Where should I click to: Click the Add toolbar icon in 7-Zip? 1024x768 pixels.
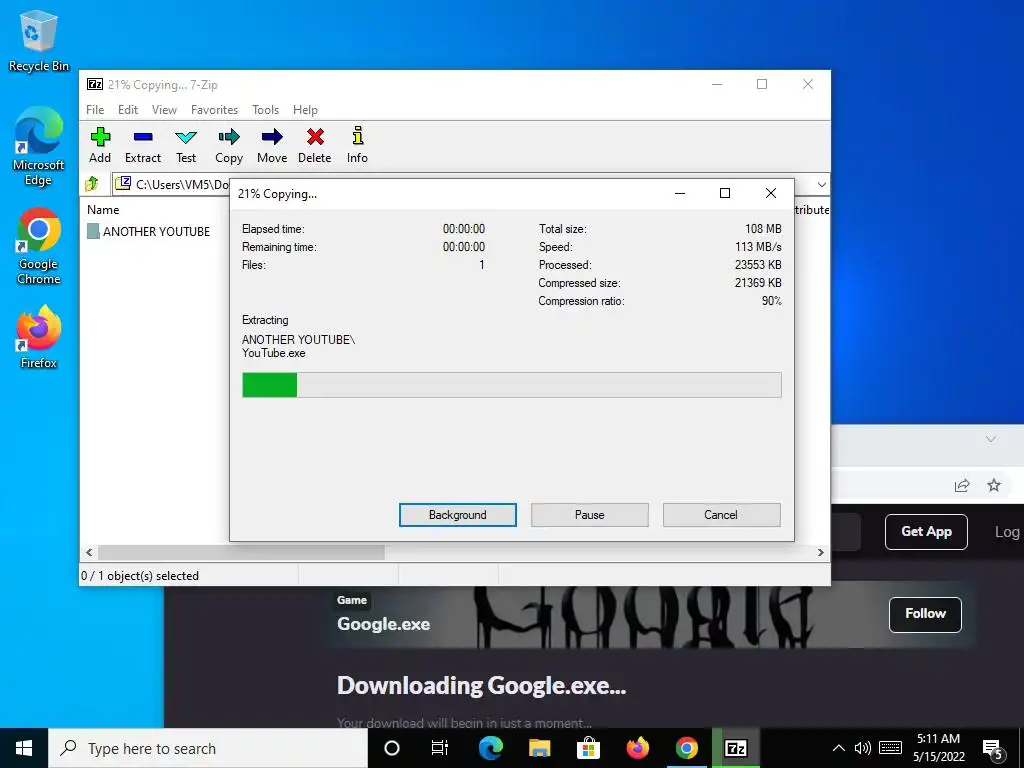(x=100, y=145)
